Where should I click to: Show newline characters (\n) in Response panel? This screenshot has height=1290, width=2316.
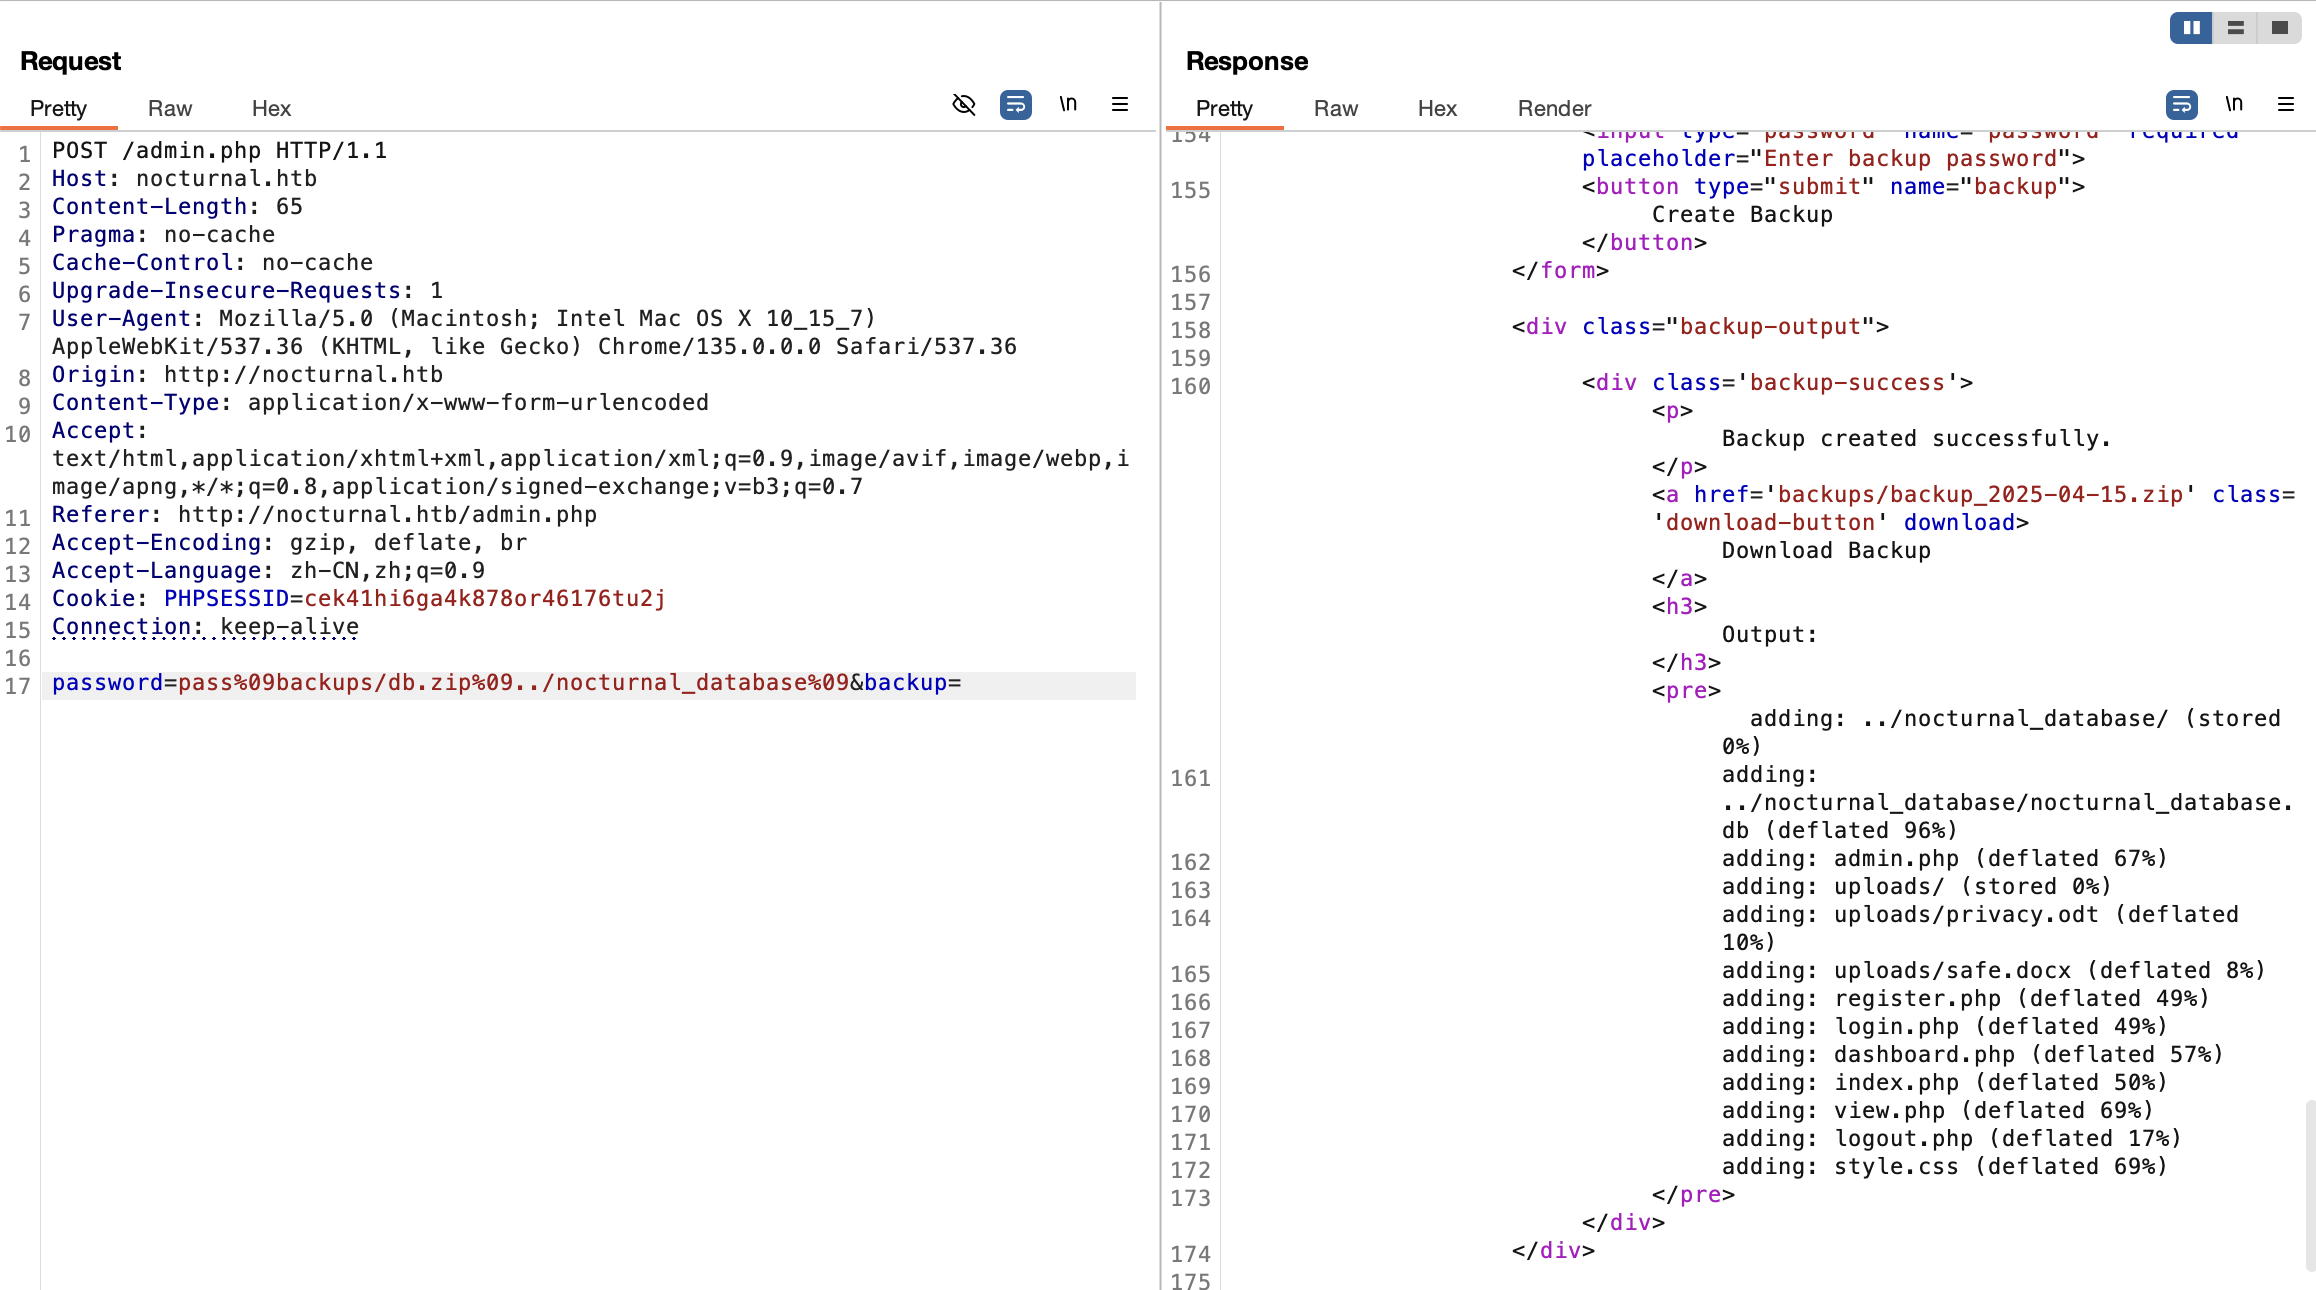[2234, 104]
